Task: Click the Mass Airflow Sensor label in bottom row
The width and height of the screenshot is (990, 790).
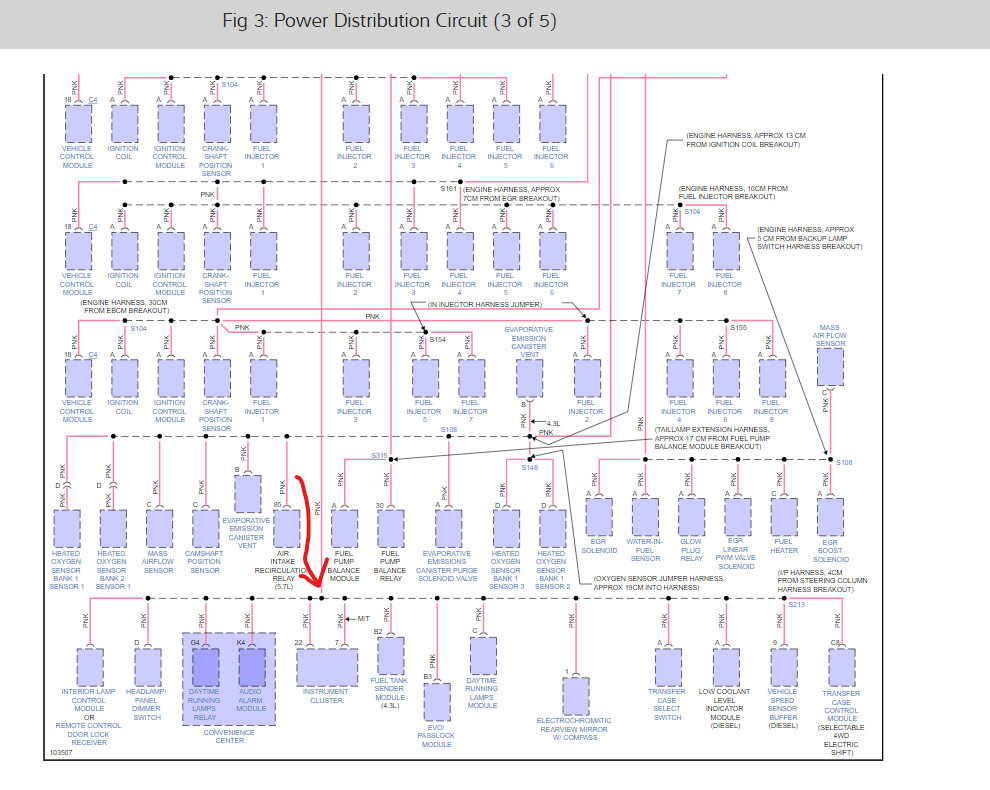Action: [158, 562]
